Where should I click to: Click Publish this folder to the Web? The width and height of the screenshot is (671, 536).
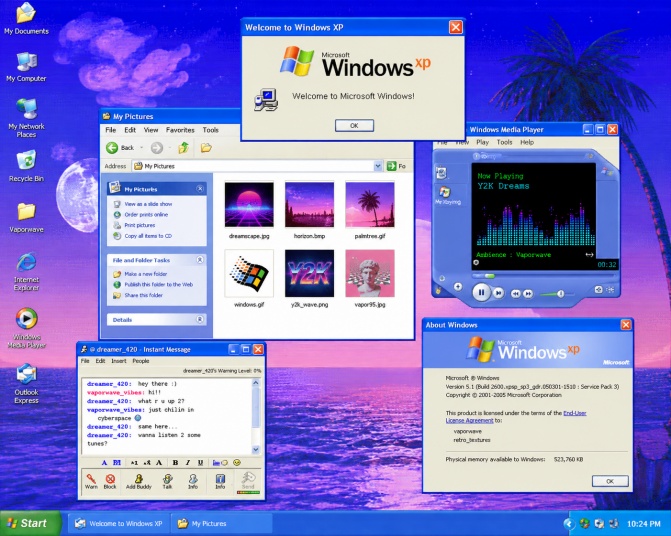pos(158,284)
